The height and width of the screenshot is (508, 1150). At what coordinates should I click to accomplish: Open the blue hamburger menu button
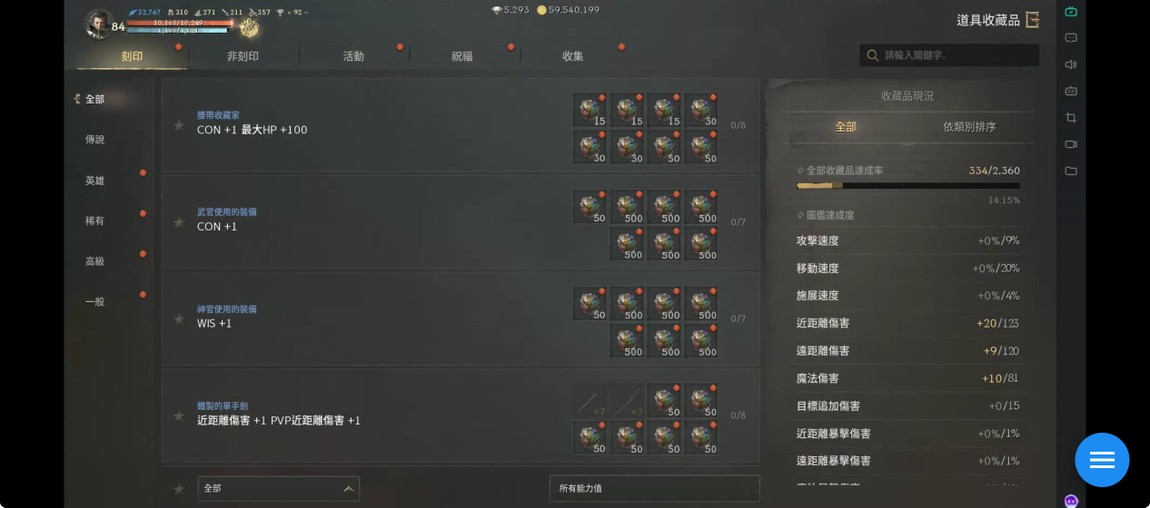click(1102, 460)
